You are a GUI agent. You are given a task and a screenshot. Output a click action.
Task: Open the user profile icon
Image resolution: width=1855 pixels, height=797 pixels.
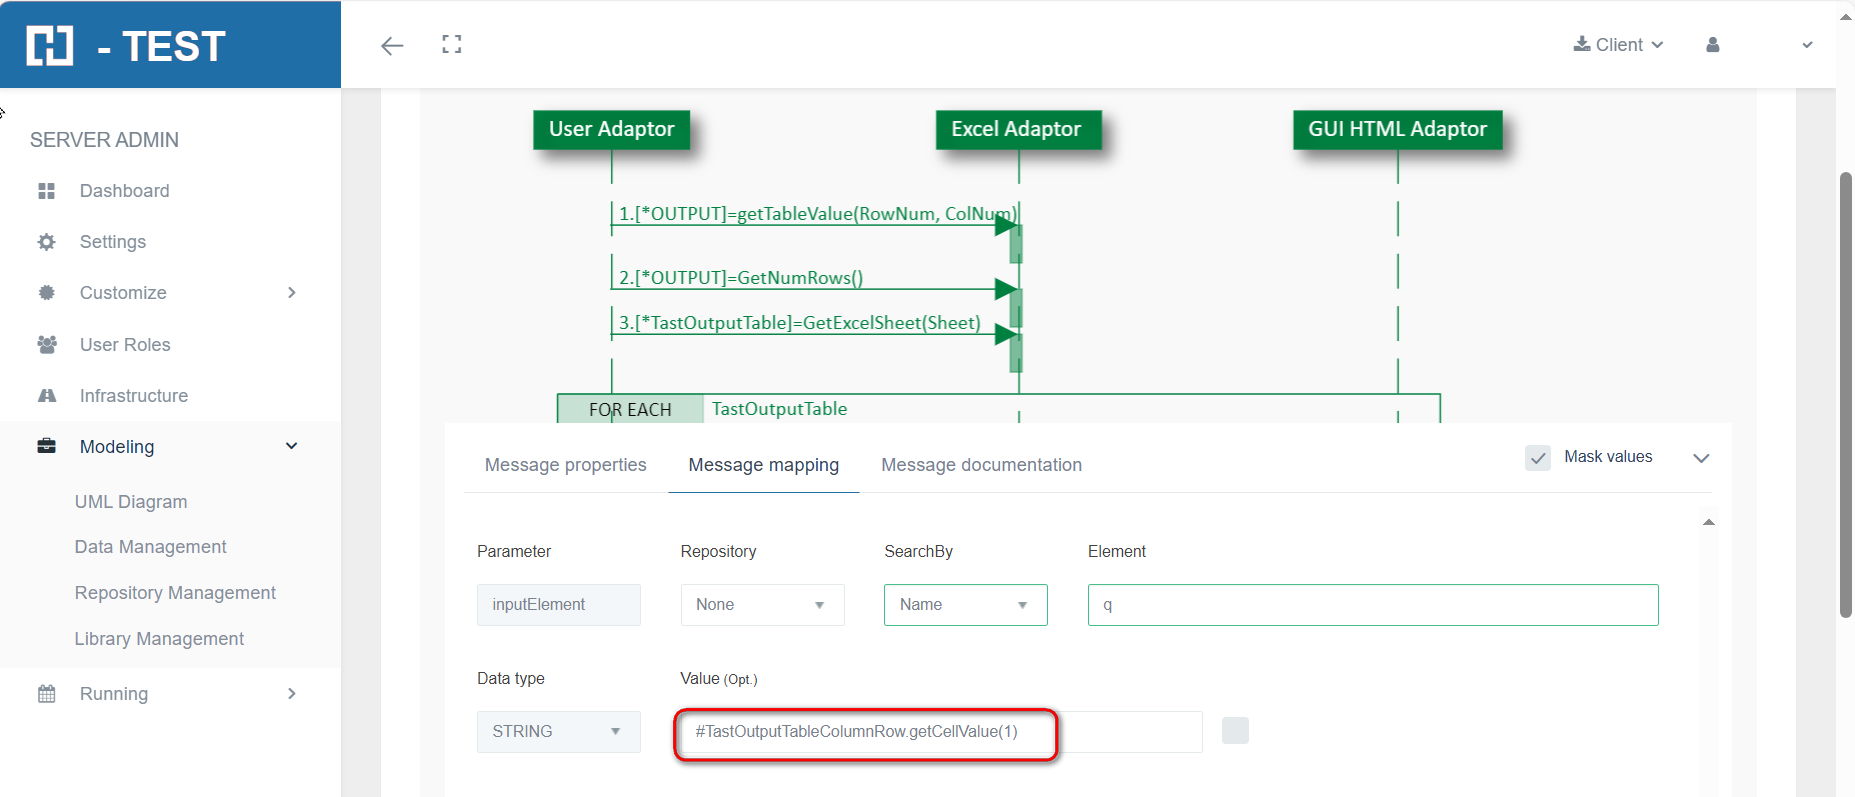tap(1712, 45)
